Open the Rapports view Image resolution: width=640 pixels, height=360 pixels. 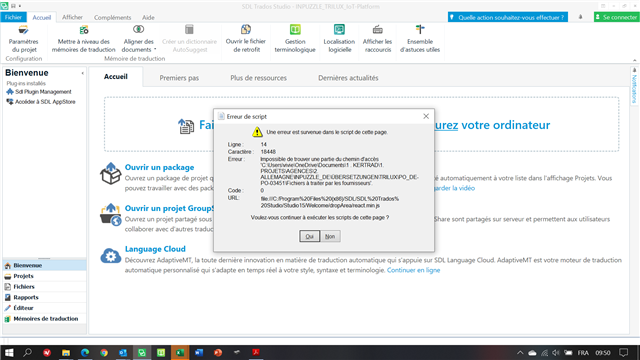click(x=44, y=297)
